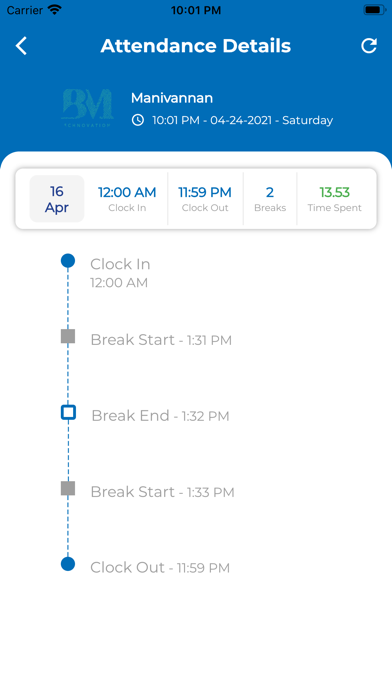Tap the BM Technovation company logo

point(87,108)
